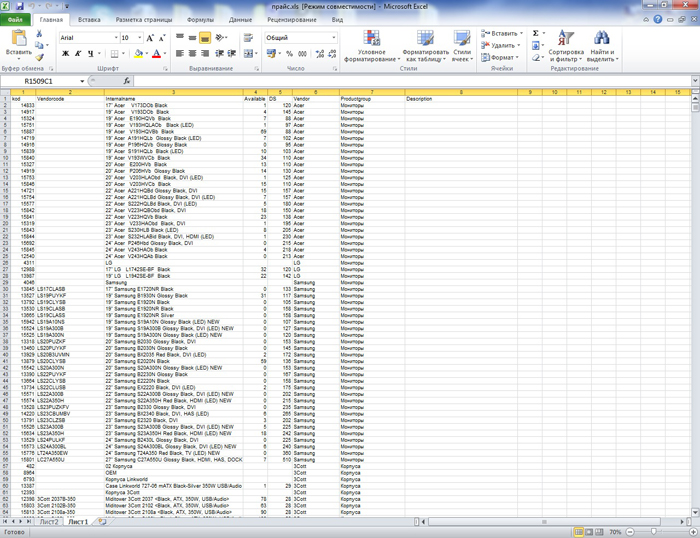Apply percent style
Screen dimensions: 700x538
[289, 54]
